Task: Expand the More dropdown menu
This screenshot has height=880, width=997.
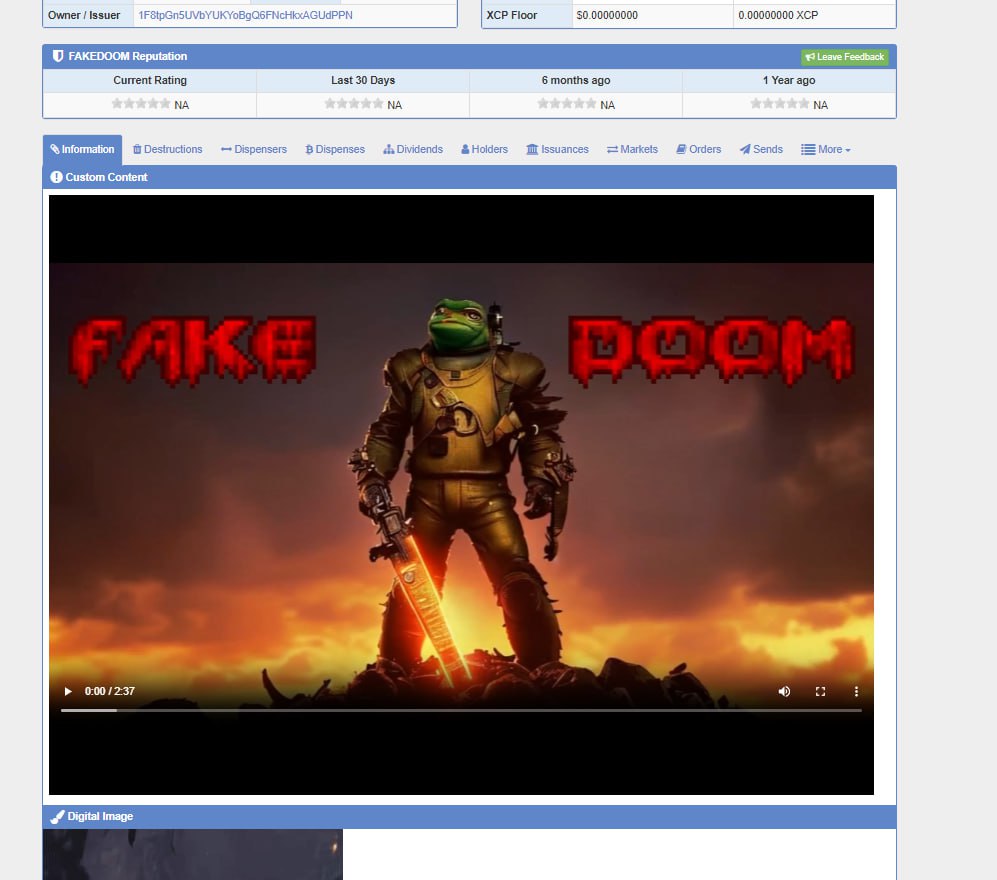Action: tap(826, 149)
